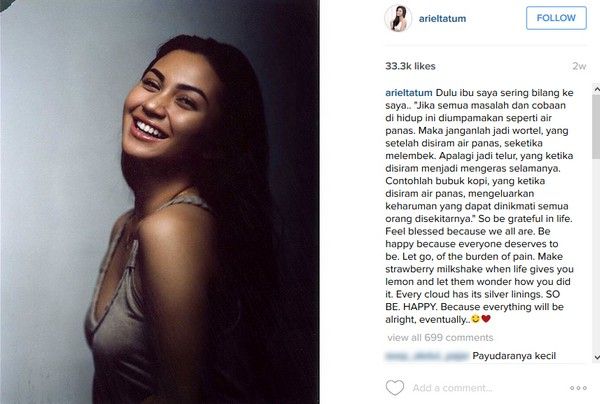Expand view all 699 comments
The width and height of the screenshot is (600, 404).
click(x=440, y=337)
